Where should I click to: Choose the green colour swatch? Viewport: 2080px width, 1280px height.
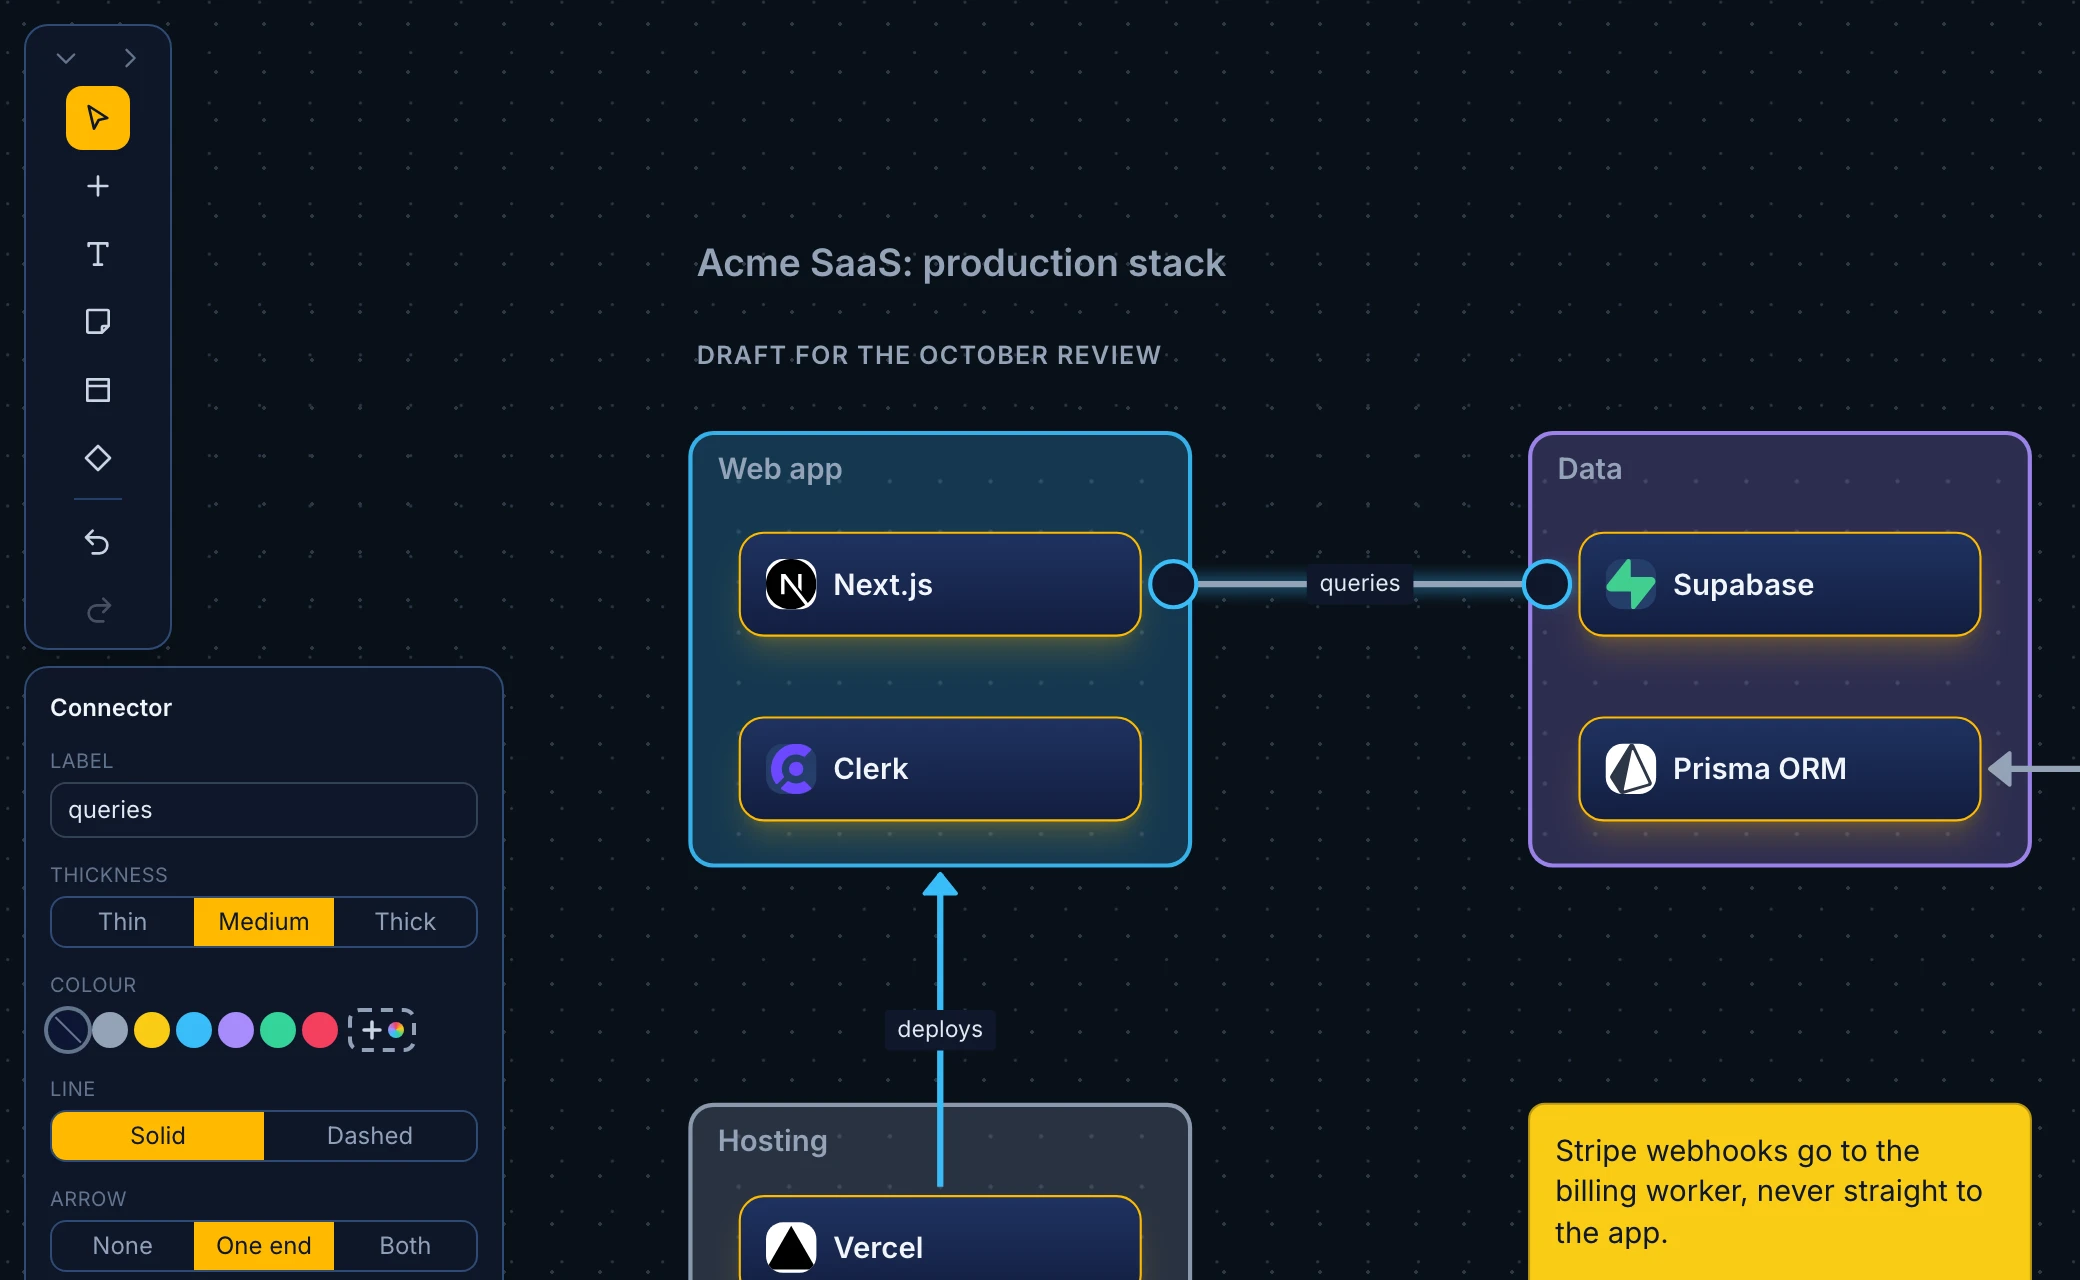[278, 1030]
